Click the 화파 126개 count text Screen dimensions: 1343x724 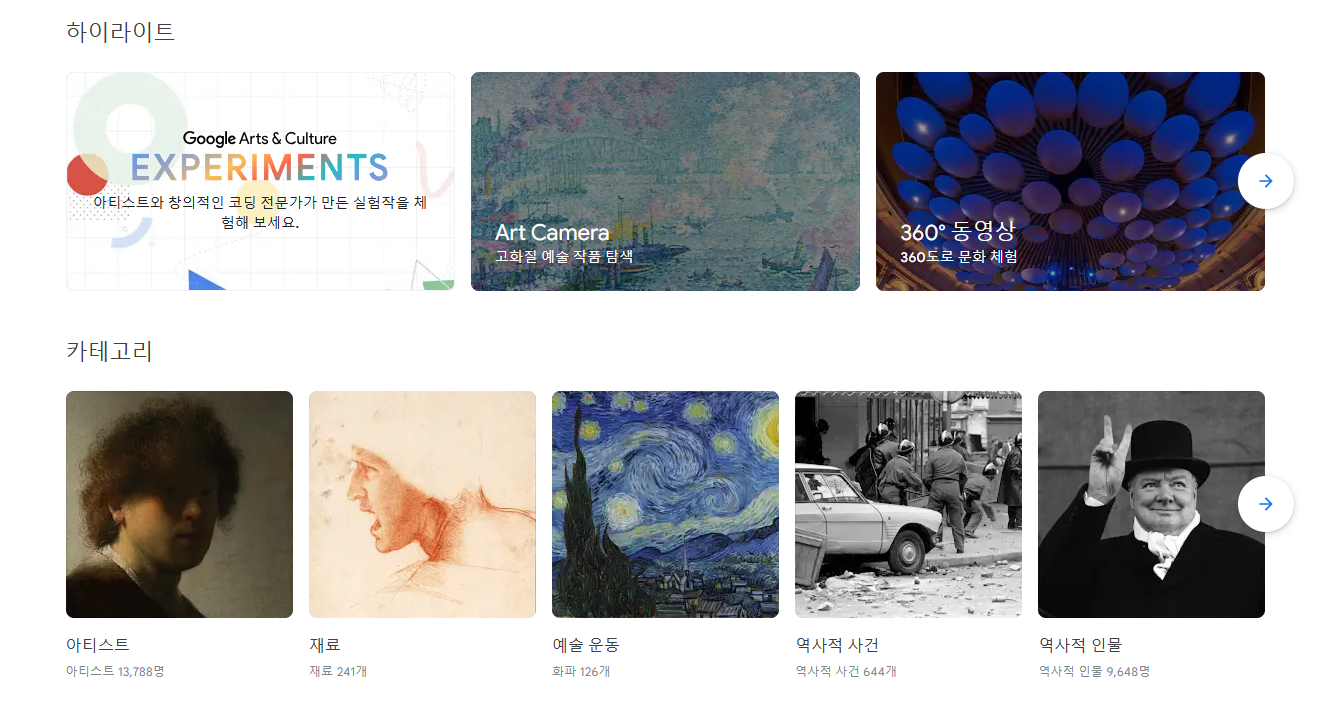581,671
